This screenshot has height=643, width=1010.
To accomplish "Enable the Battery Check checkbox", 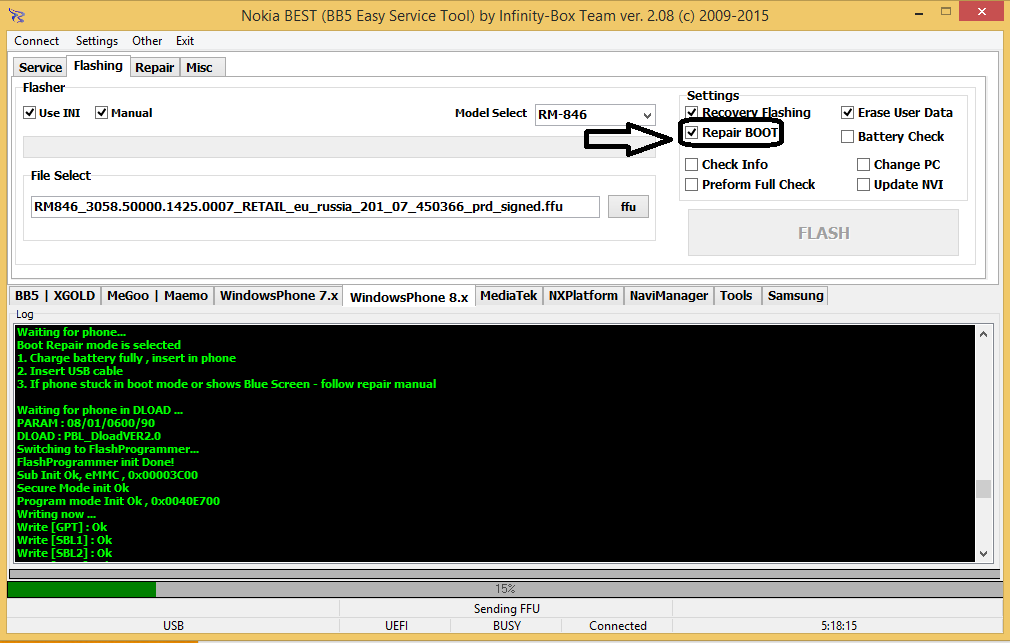I will coord(848,137).
